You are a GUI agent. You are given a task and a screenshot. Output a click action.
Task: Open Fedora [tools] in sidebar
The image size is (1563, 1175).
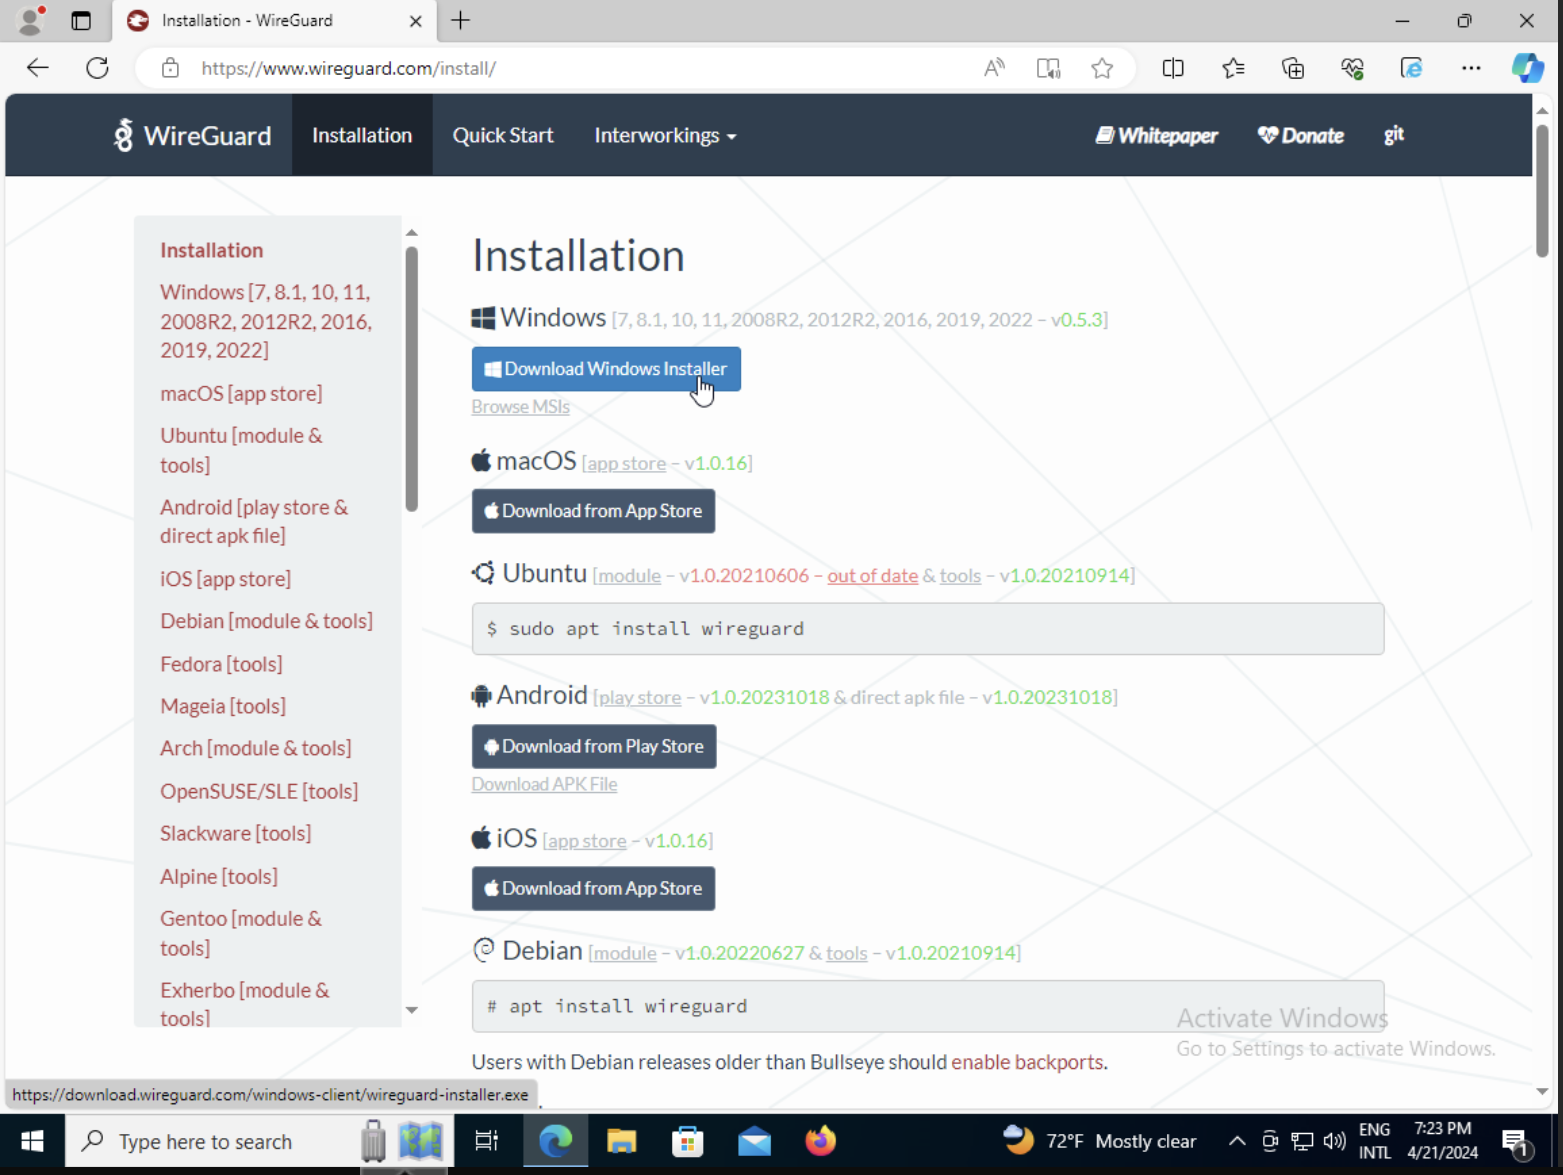(221, 664)
